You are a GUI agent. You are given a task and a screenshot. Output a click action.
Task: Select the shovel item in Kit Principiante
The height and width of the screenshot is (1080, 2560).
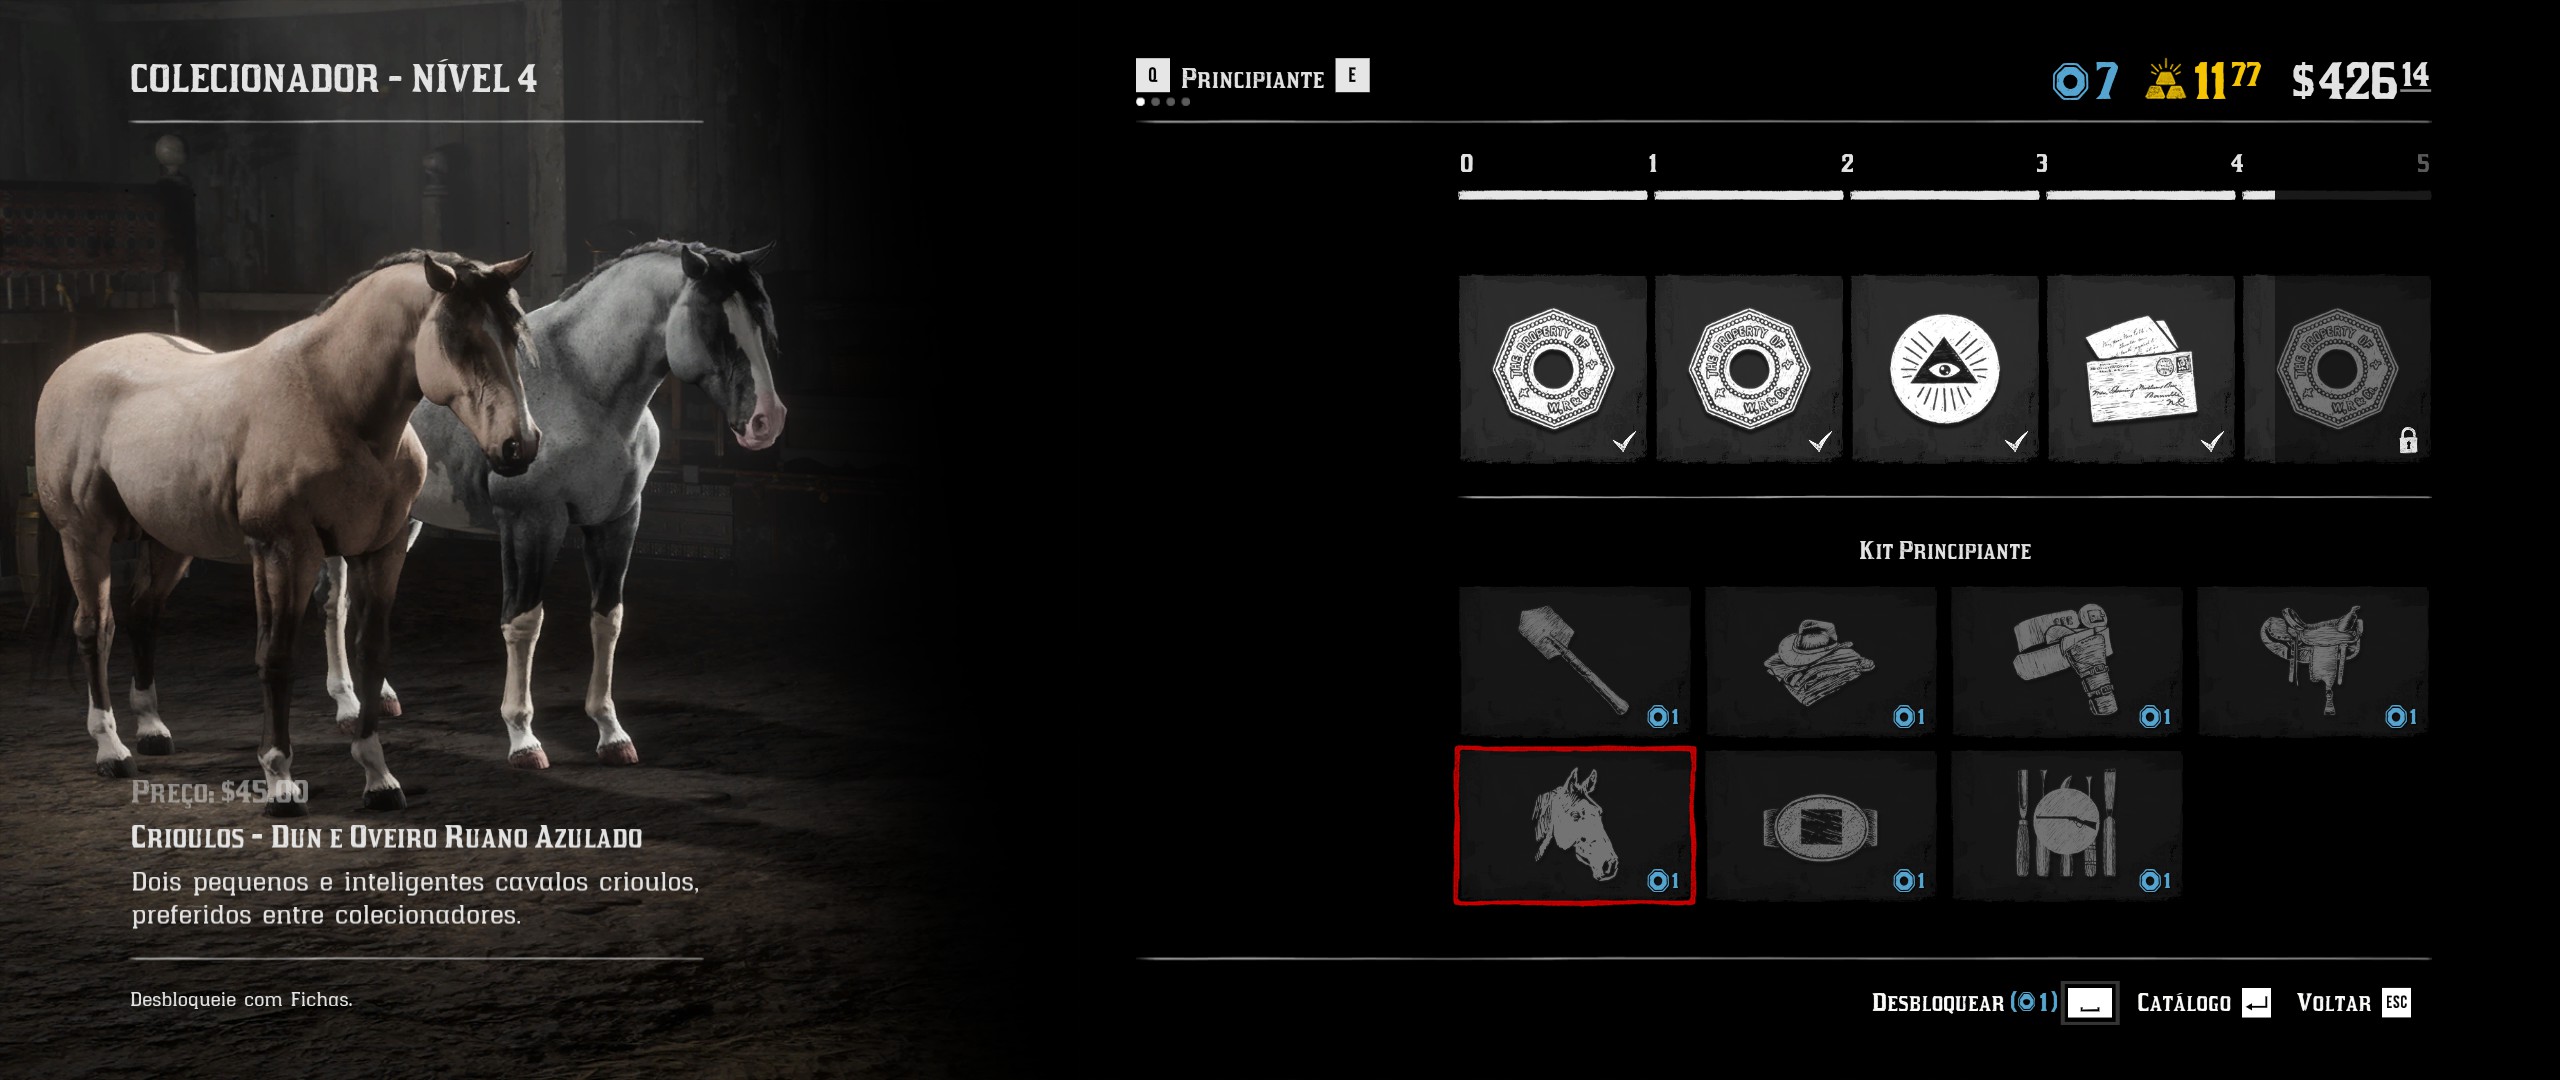1575,661
